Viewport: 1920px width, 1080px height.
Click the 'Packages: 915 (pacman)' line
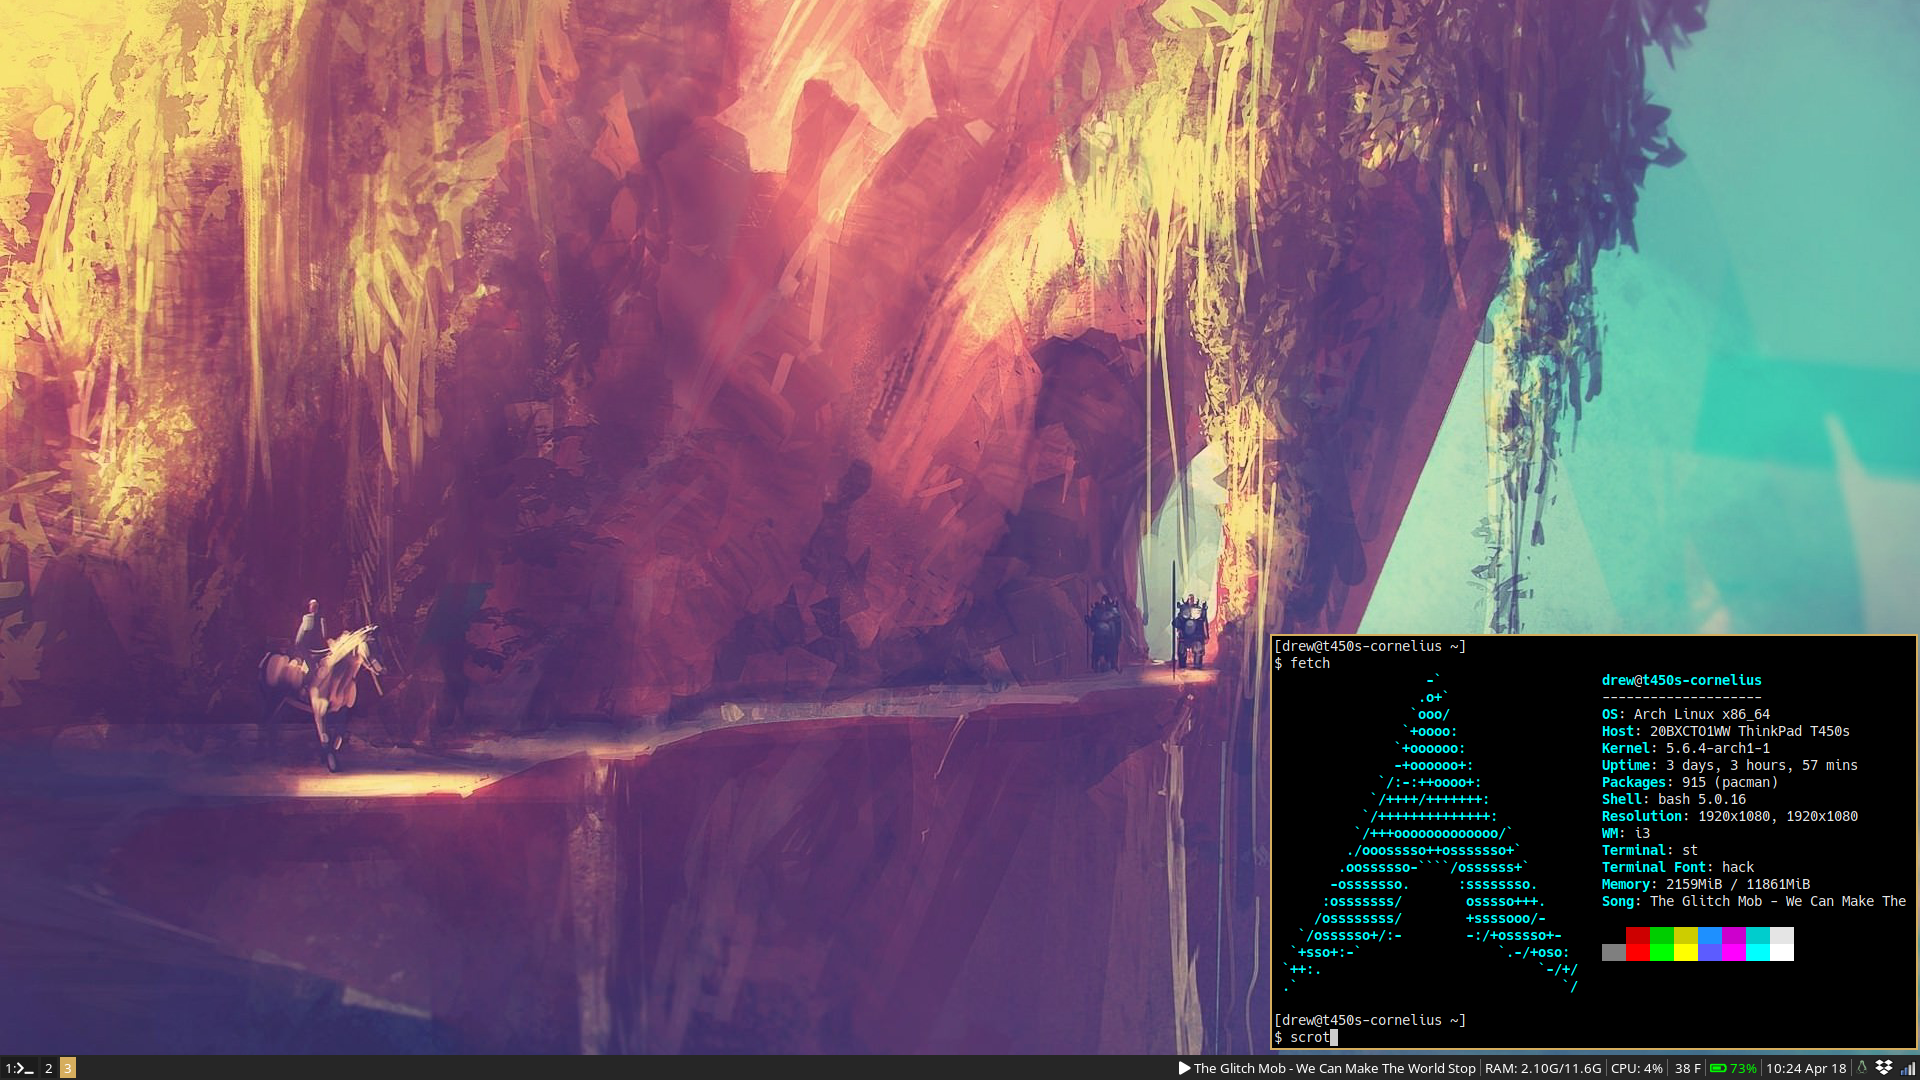(x=1689, y=782)
